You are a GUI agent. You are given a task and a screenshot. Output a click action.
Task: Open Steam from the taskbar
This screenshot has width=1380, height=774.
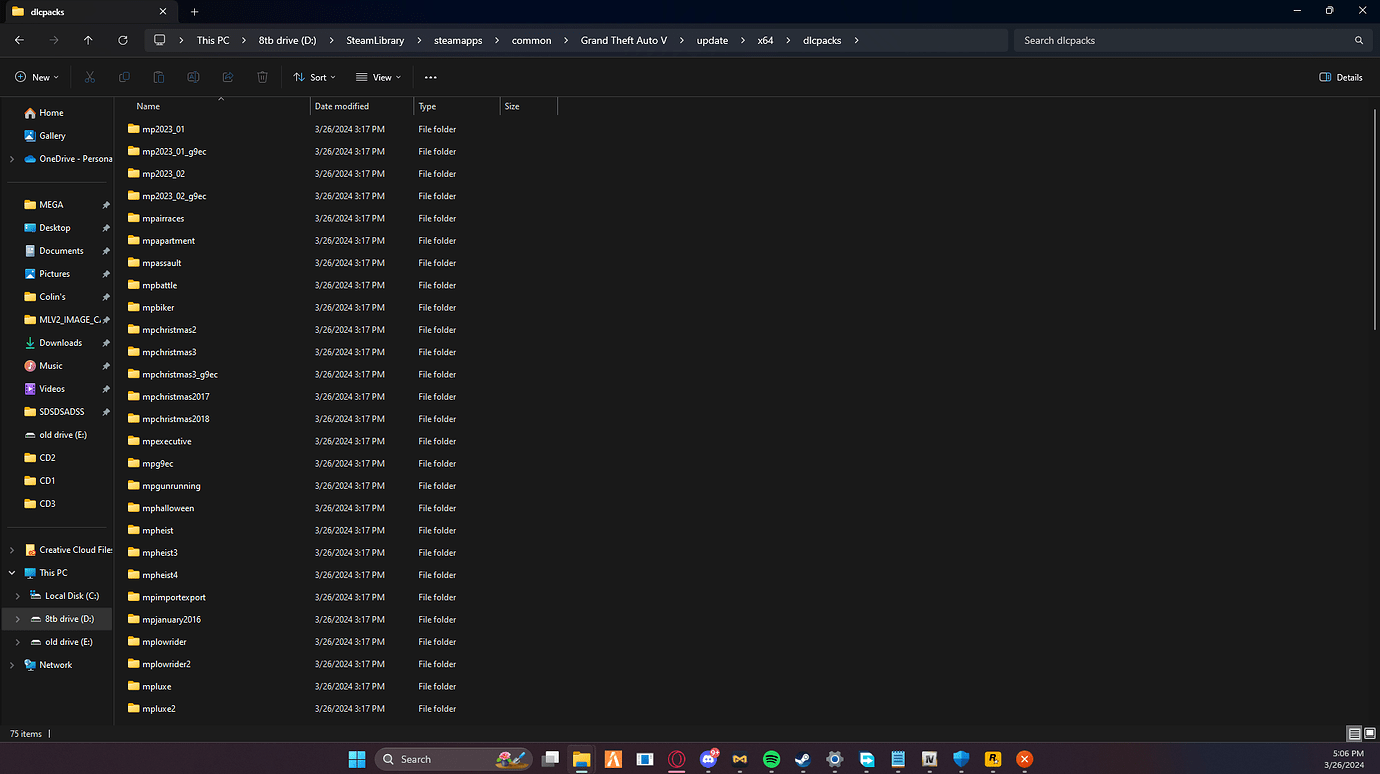point(802,759)
